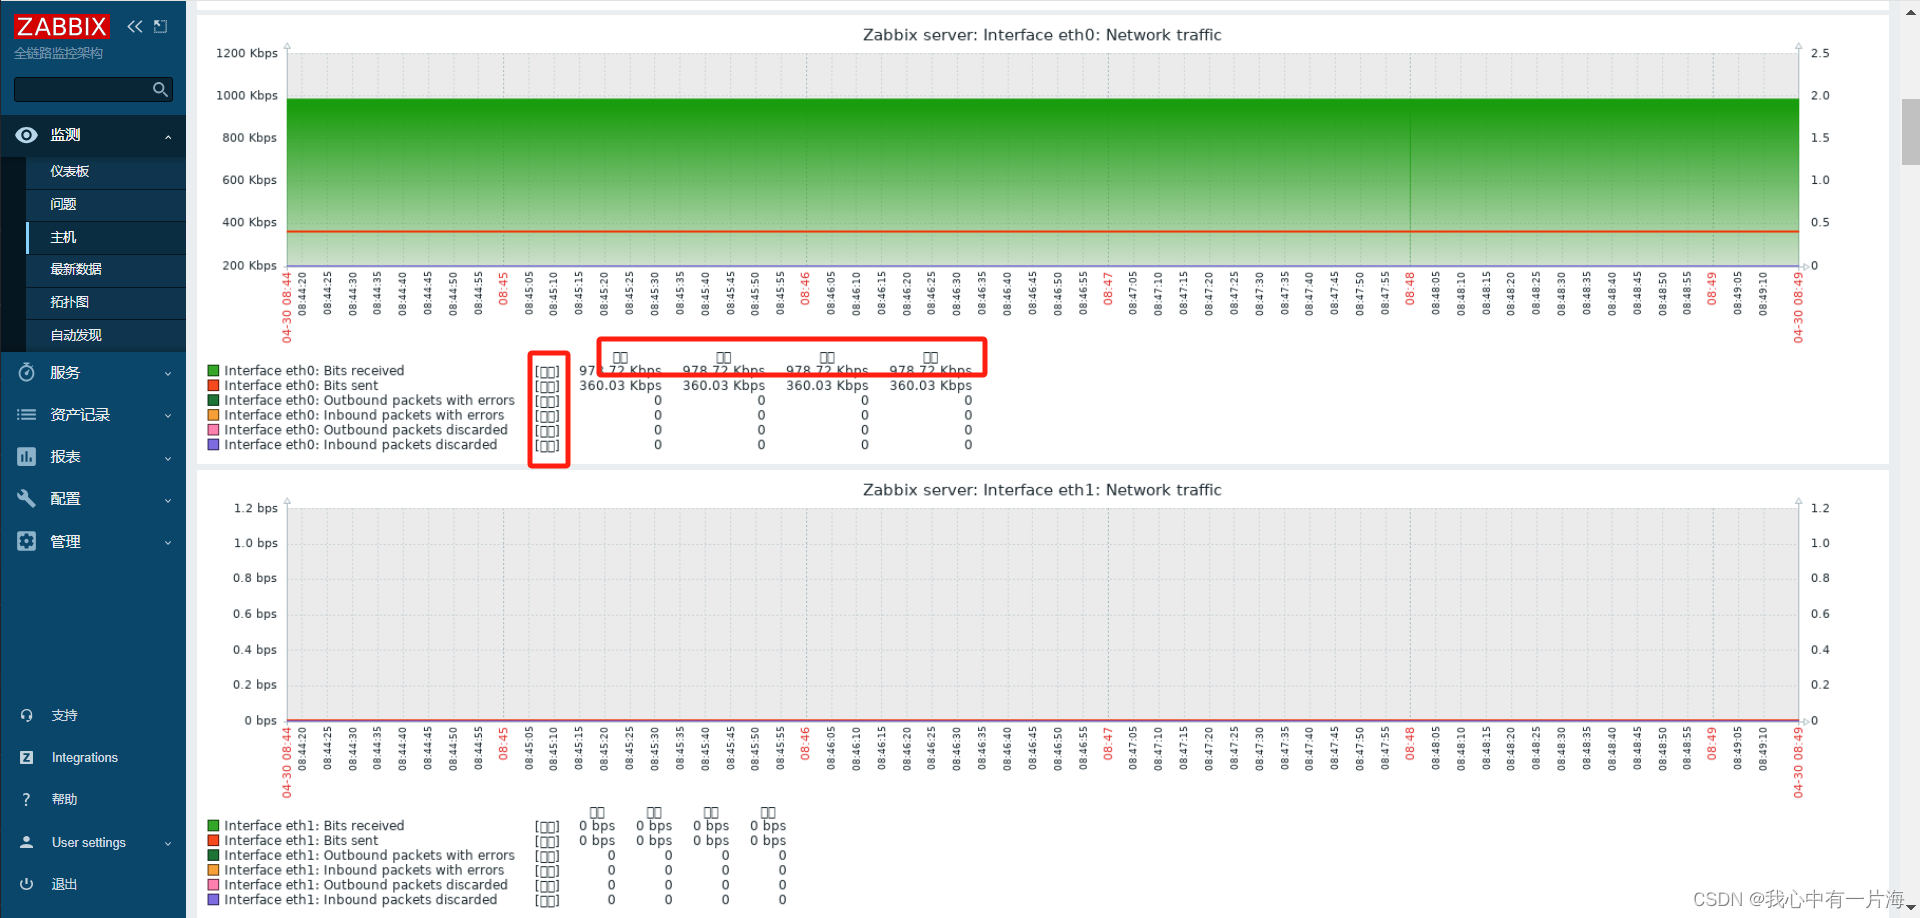This screenshot has height=918, width=1920.
Task: Click the stopwatch icon for 服务
Action: pos(27,372)
